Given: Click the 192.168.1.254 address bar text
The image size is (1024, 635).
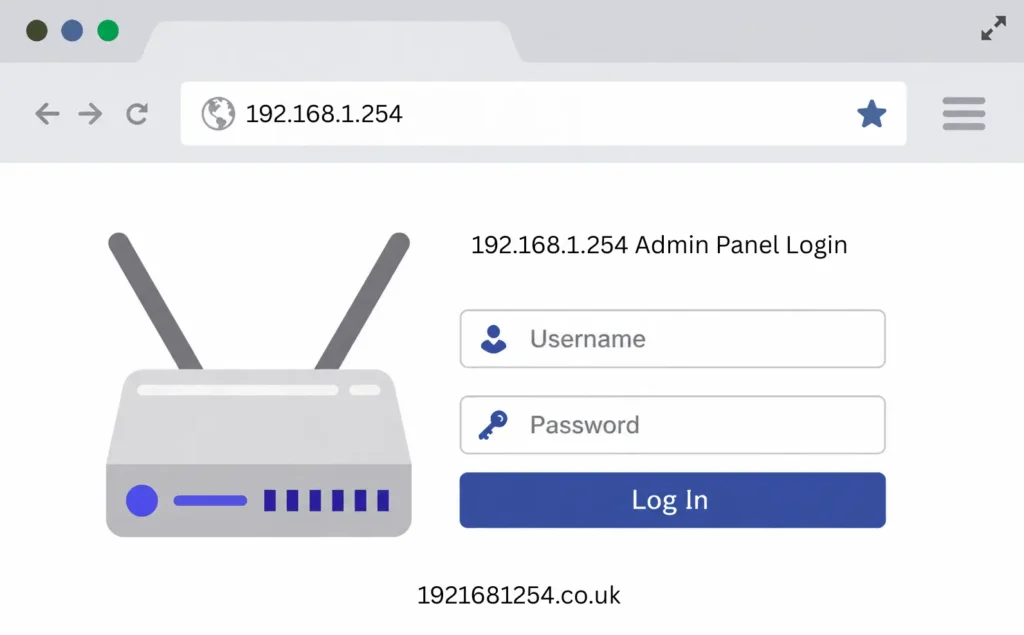Looking at the screenshot, I should pos(324,114).
